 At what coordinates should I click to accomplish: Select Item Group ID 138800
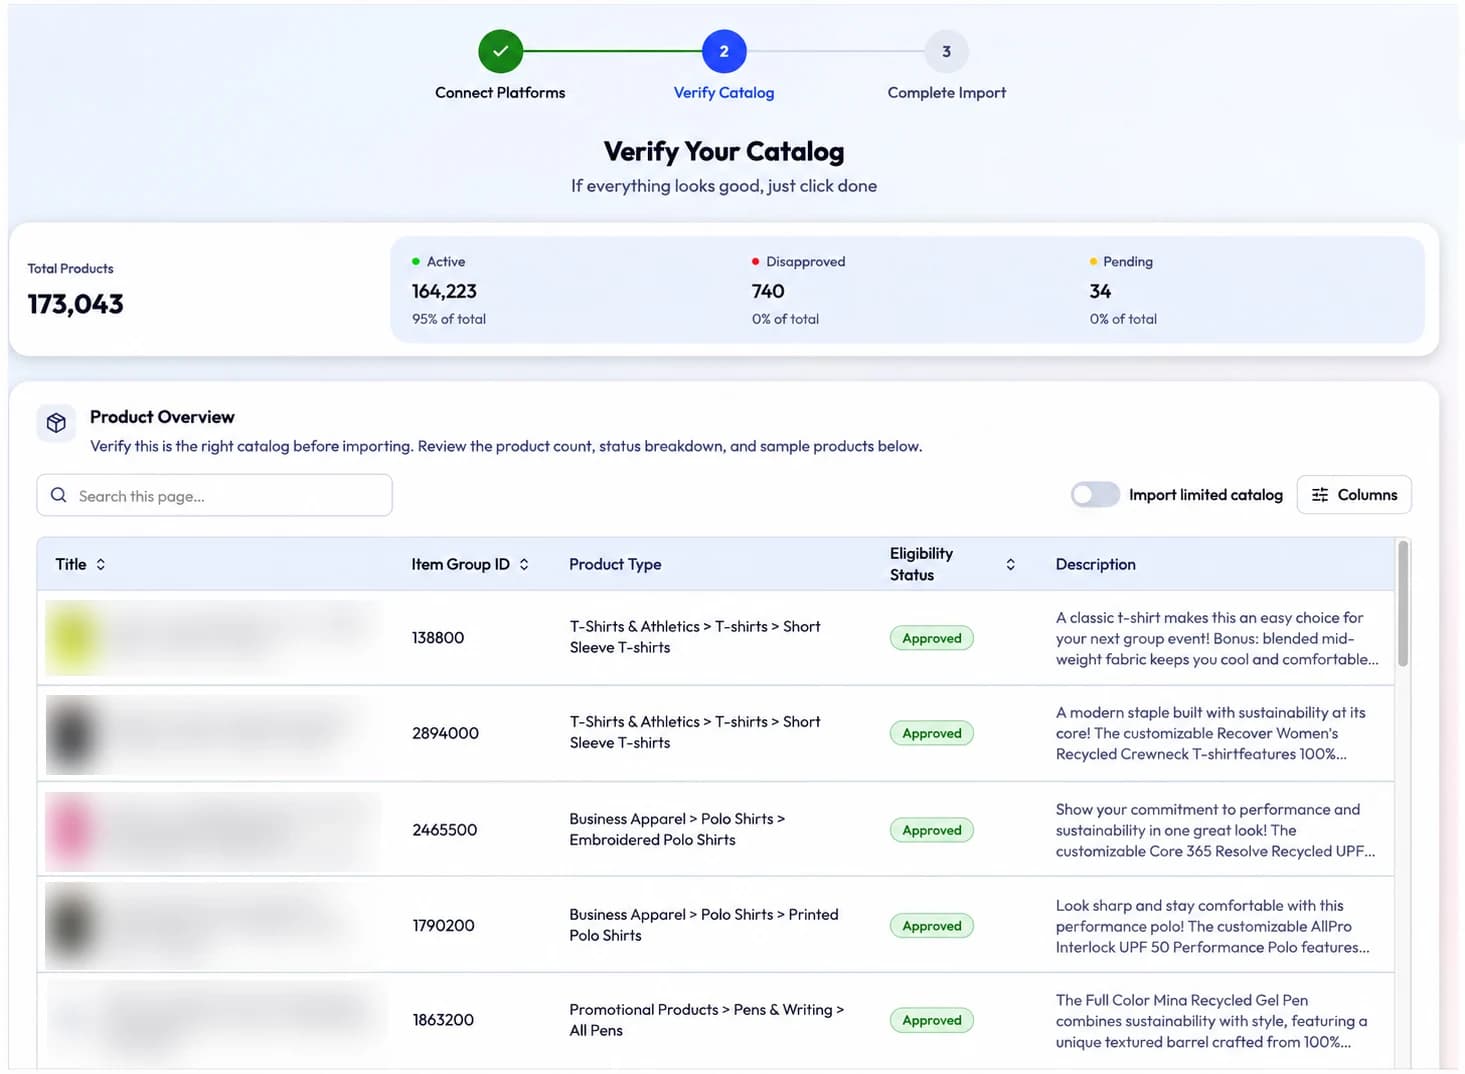coord(438,638)
